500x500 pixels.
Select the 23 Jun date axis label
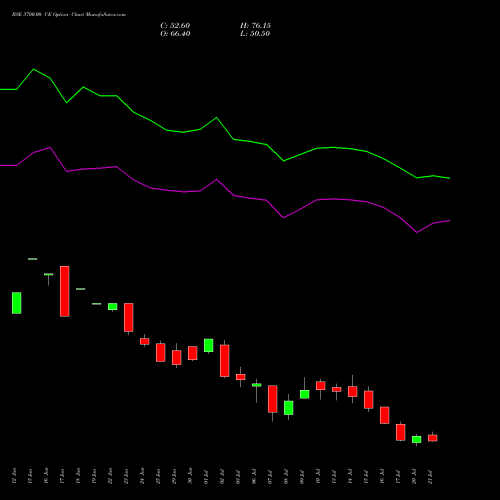pos(126,476)
